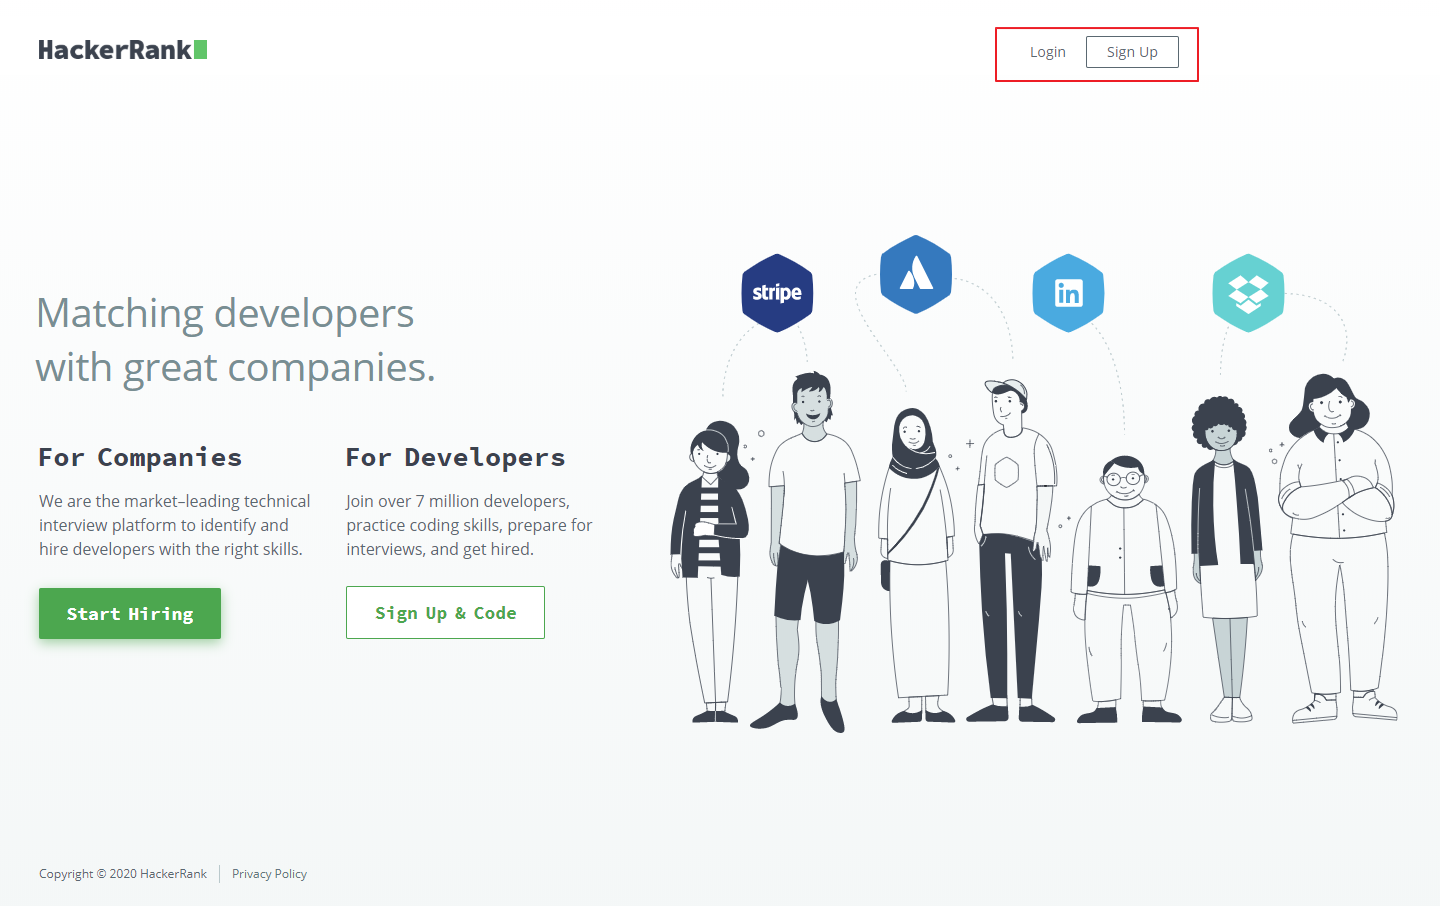Open the Login link
The image size is (1440, 906).
coord(1048,52)
